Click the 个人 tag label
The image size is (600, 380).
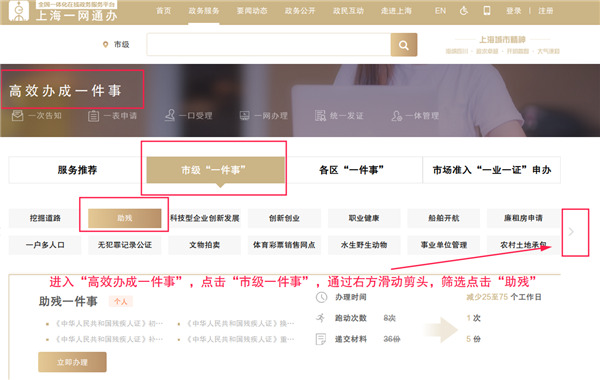click(121, 302)
